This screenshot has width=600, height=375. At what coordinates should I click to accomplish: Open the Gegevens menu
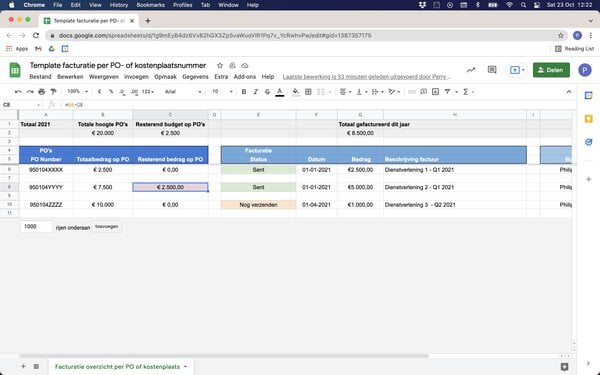195,77
